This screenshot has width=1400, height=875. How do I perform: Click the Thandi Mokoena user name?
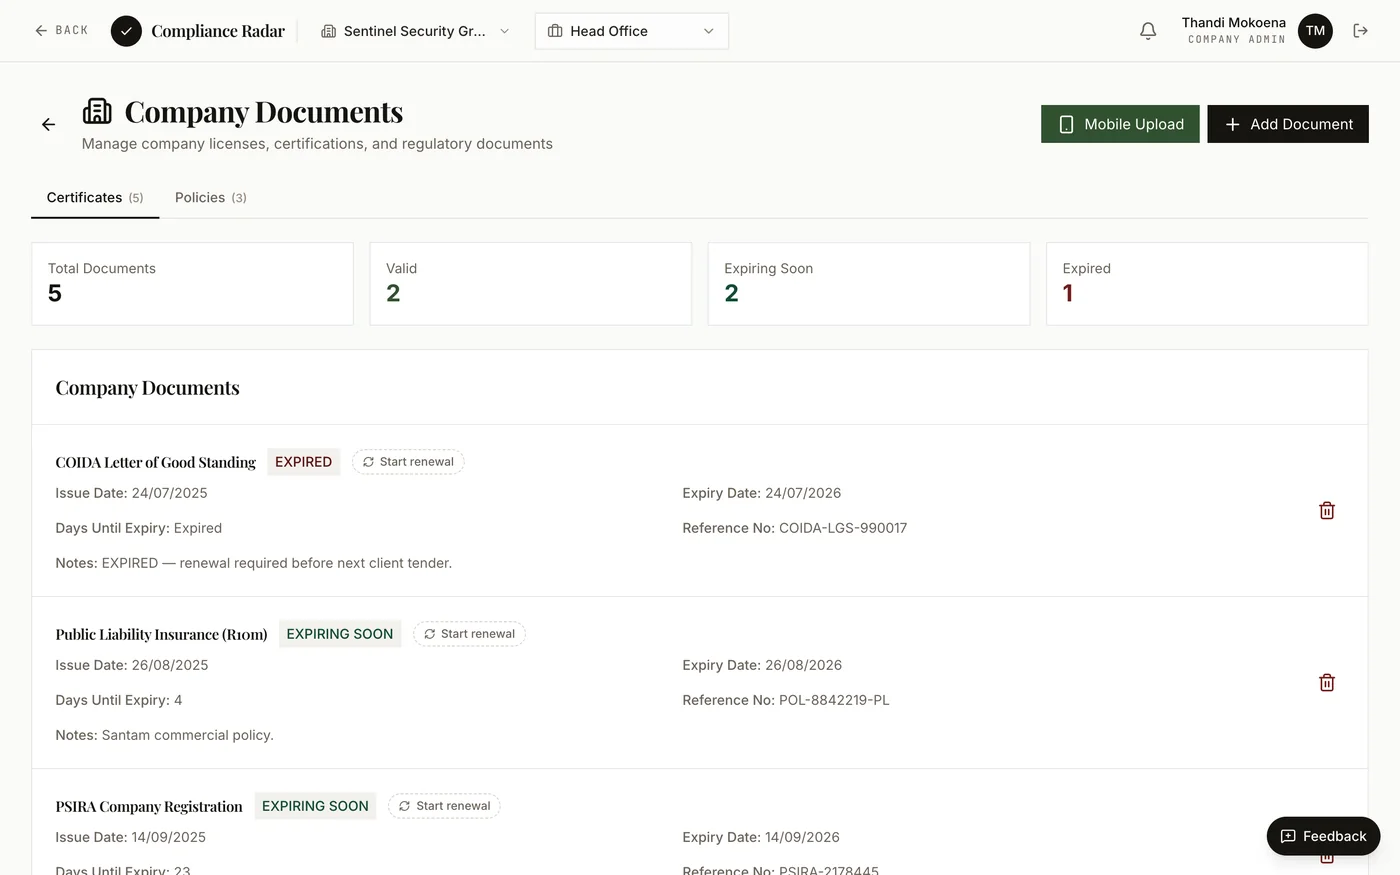(1234, 23)
